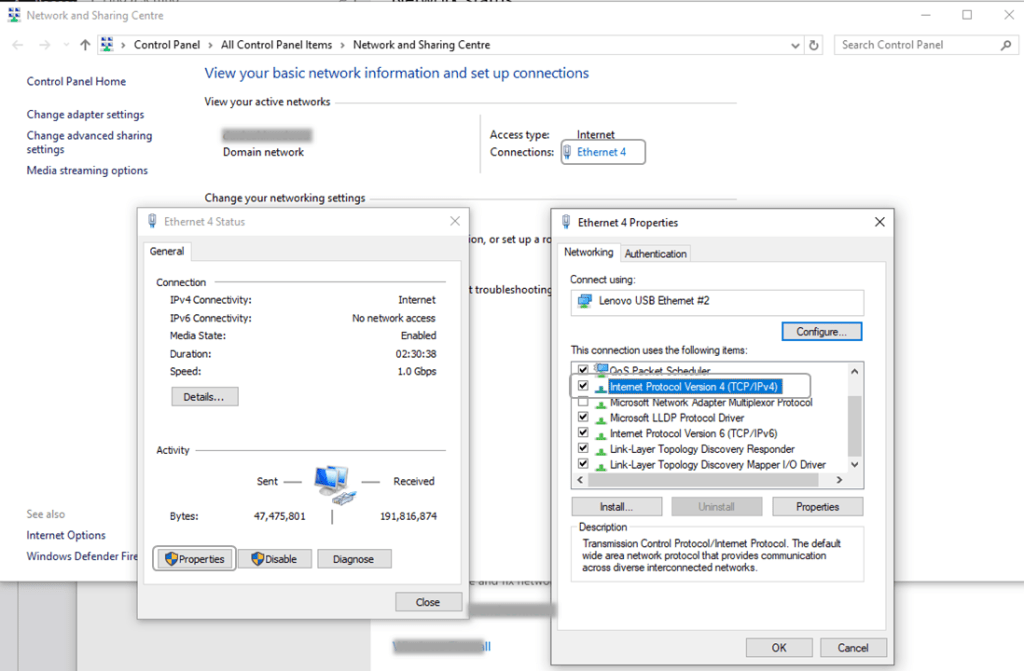Switch to the Authentication tab

pyautogui.click(x=655, y=254)
